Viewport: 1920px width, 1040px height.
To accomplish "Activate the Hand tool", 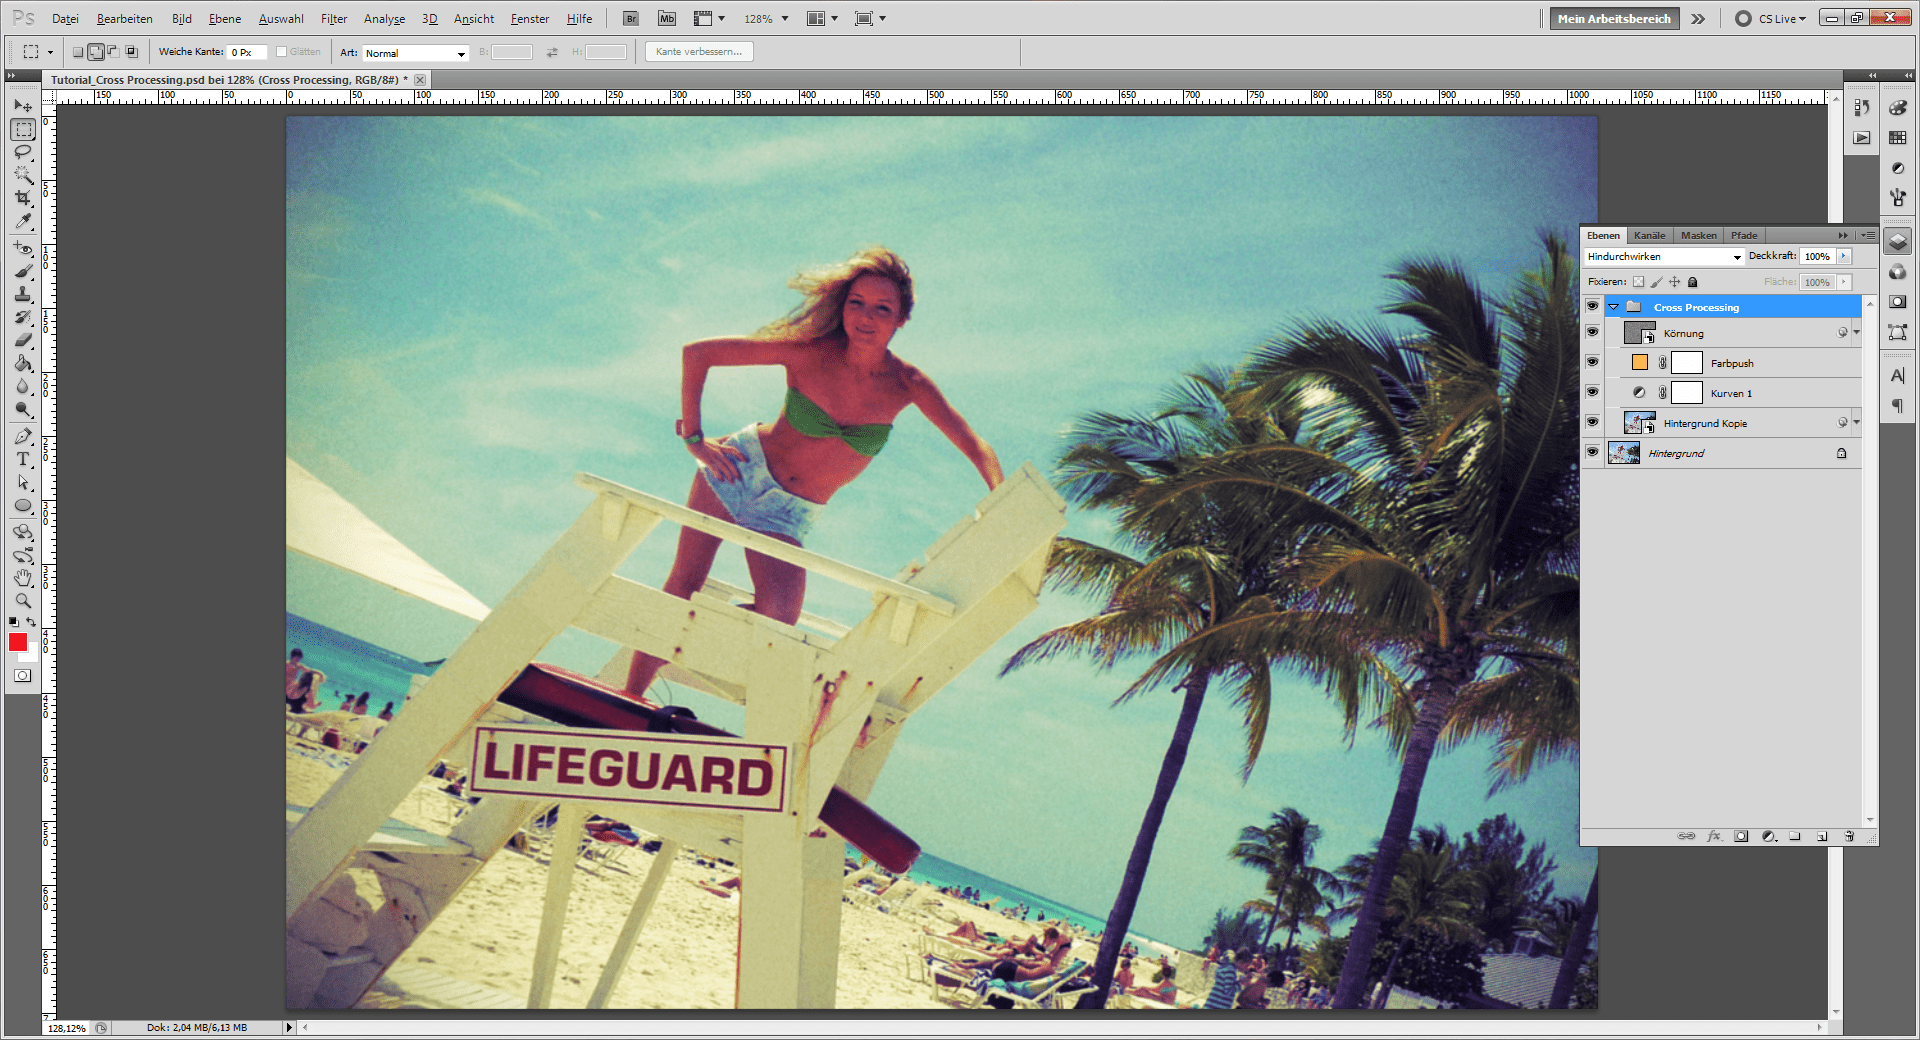I will point(23,578).
